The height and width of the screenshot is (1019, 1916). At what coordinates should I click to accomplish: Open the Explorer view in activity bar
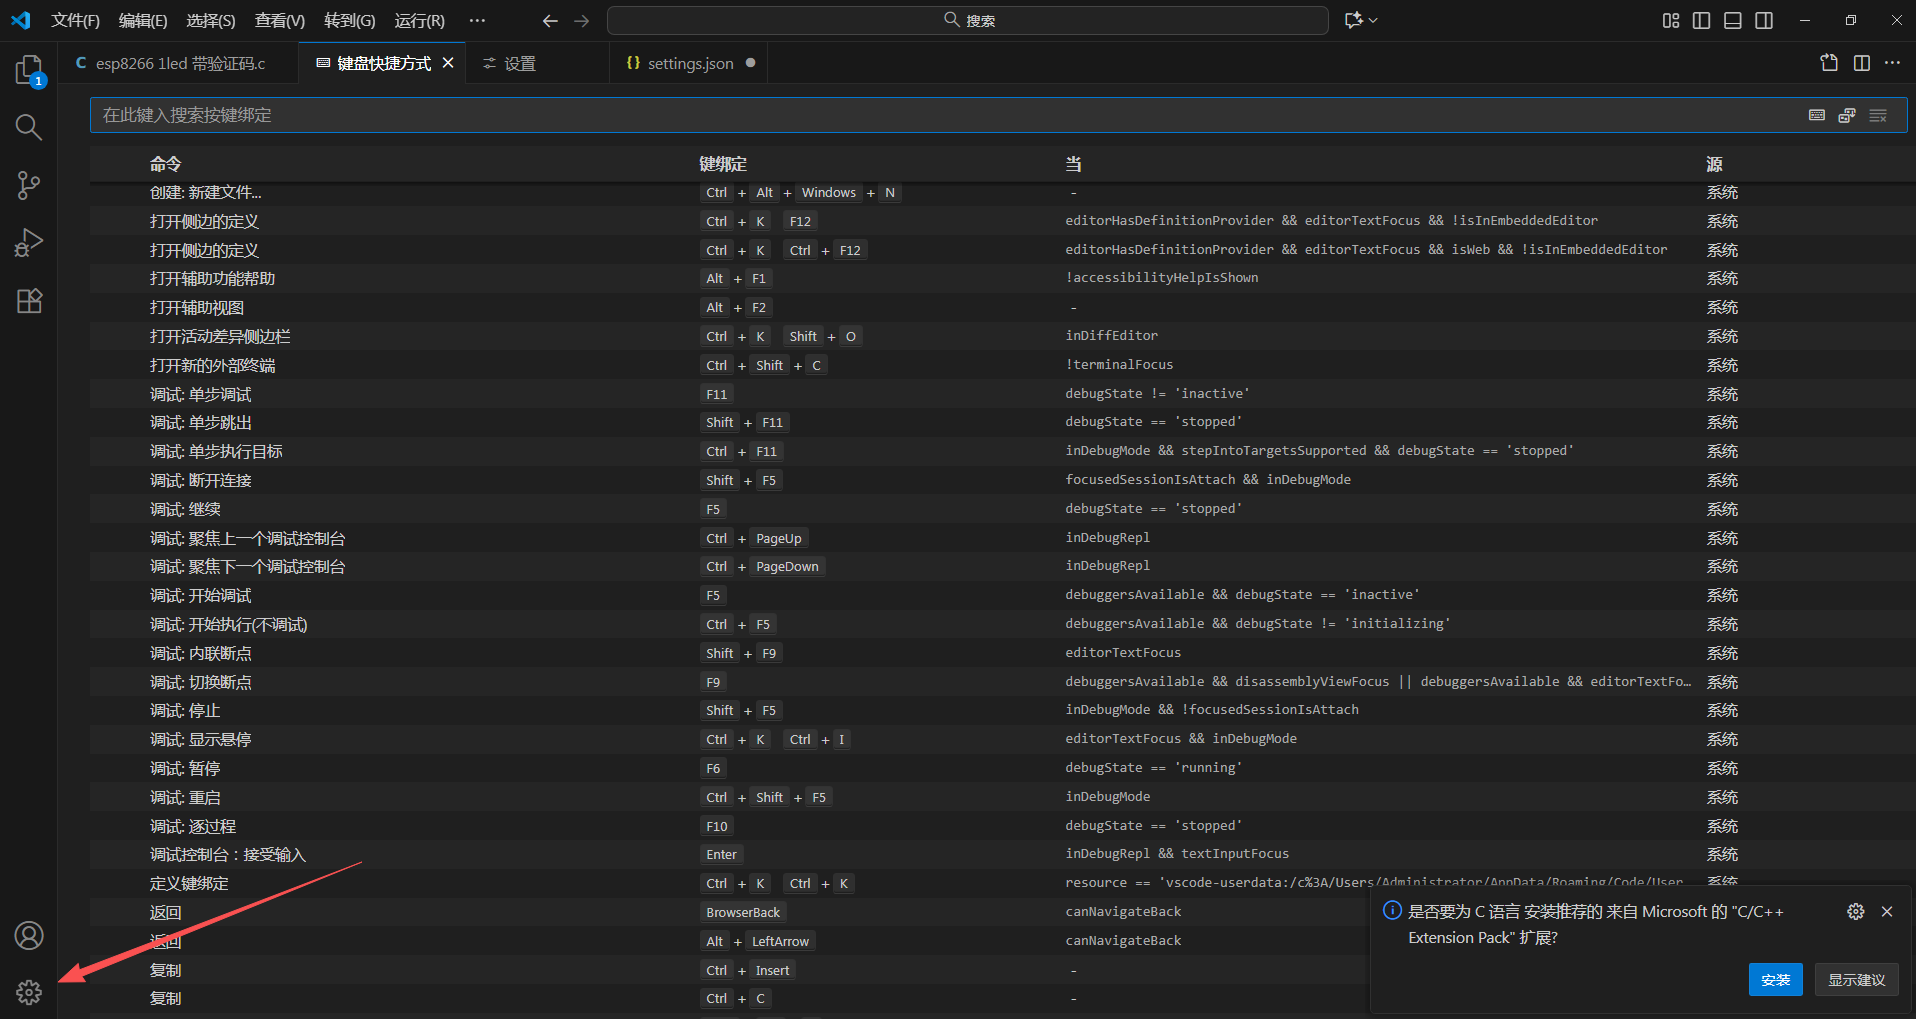[x=29, y=70]
